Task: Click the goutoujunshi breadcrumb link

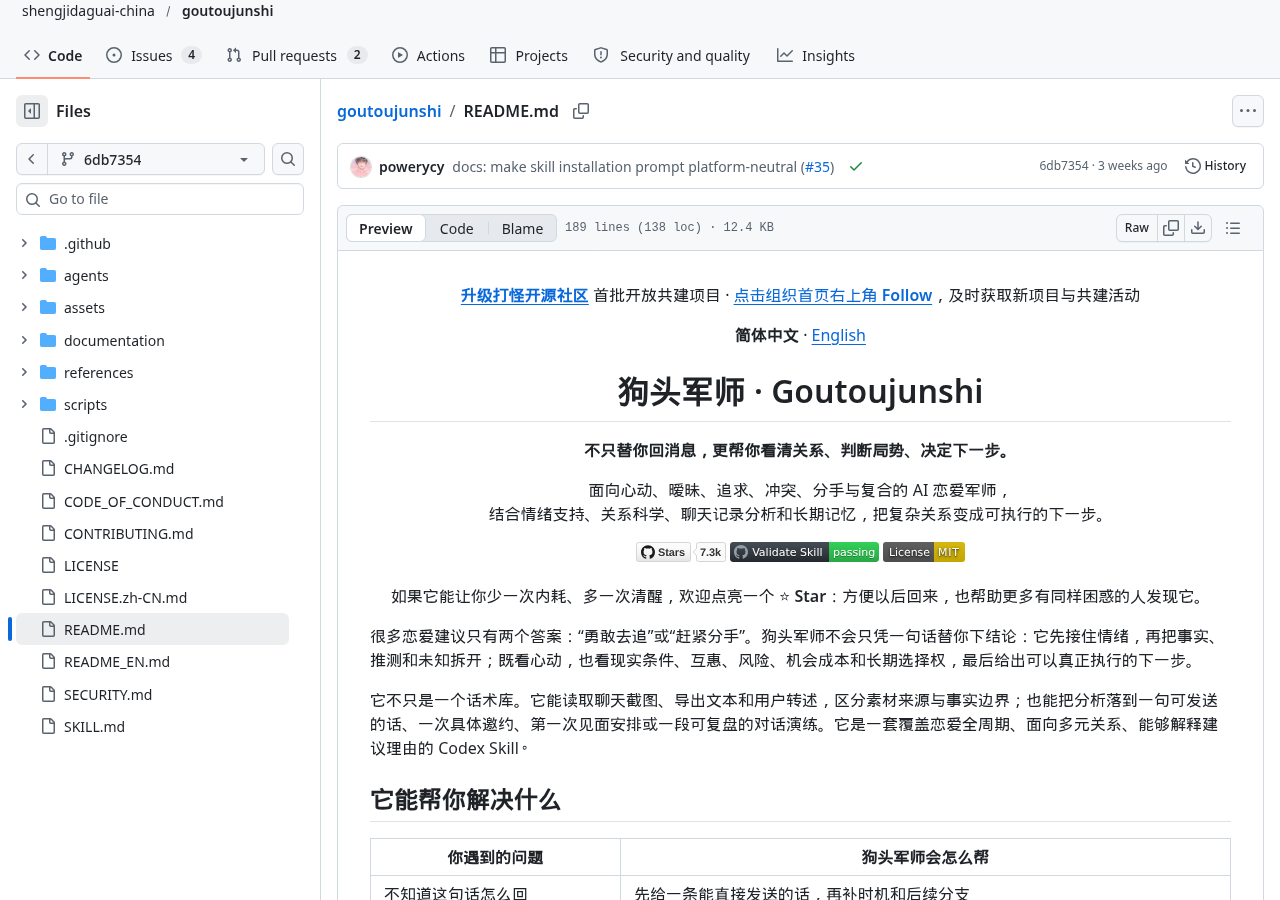Action: click(389, 111)
